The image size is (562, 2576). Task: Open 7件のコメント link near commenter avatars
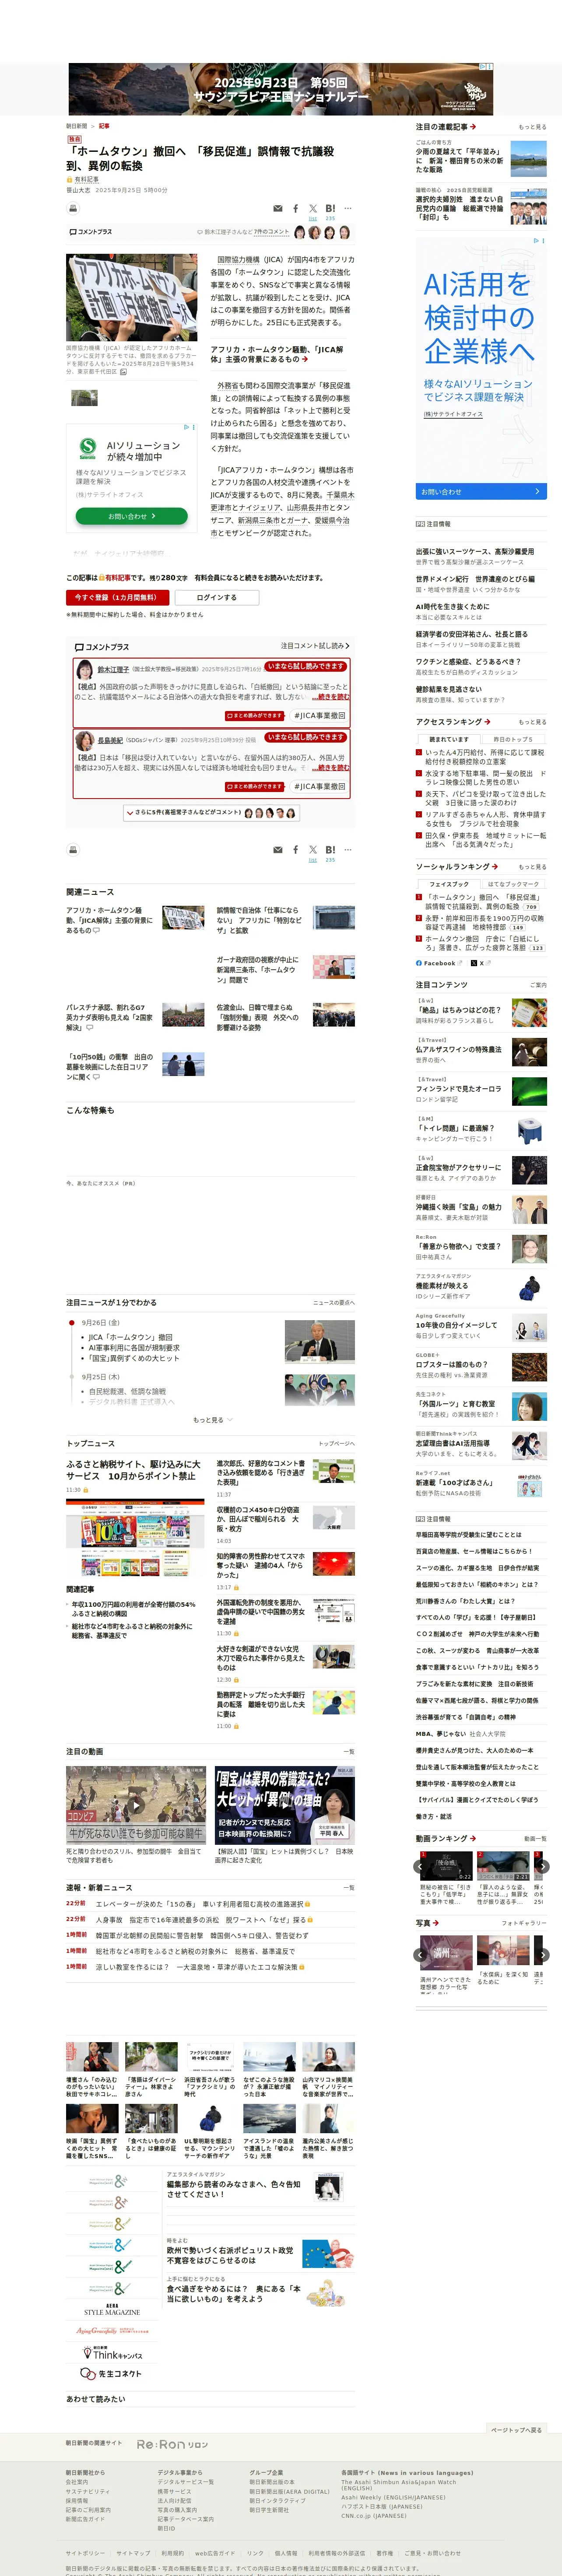click(x=272, y=232)
